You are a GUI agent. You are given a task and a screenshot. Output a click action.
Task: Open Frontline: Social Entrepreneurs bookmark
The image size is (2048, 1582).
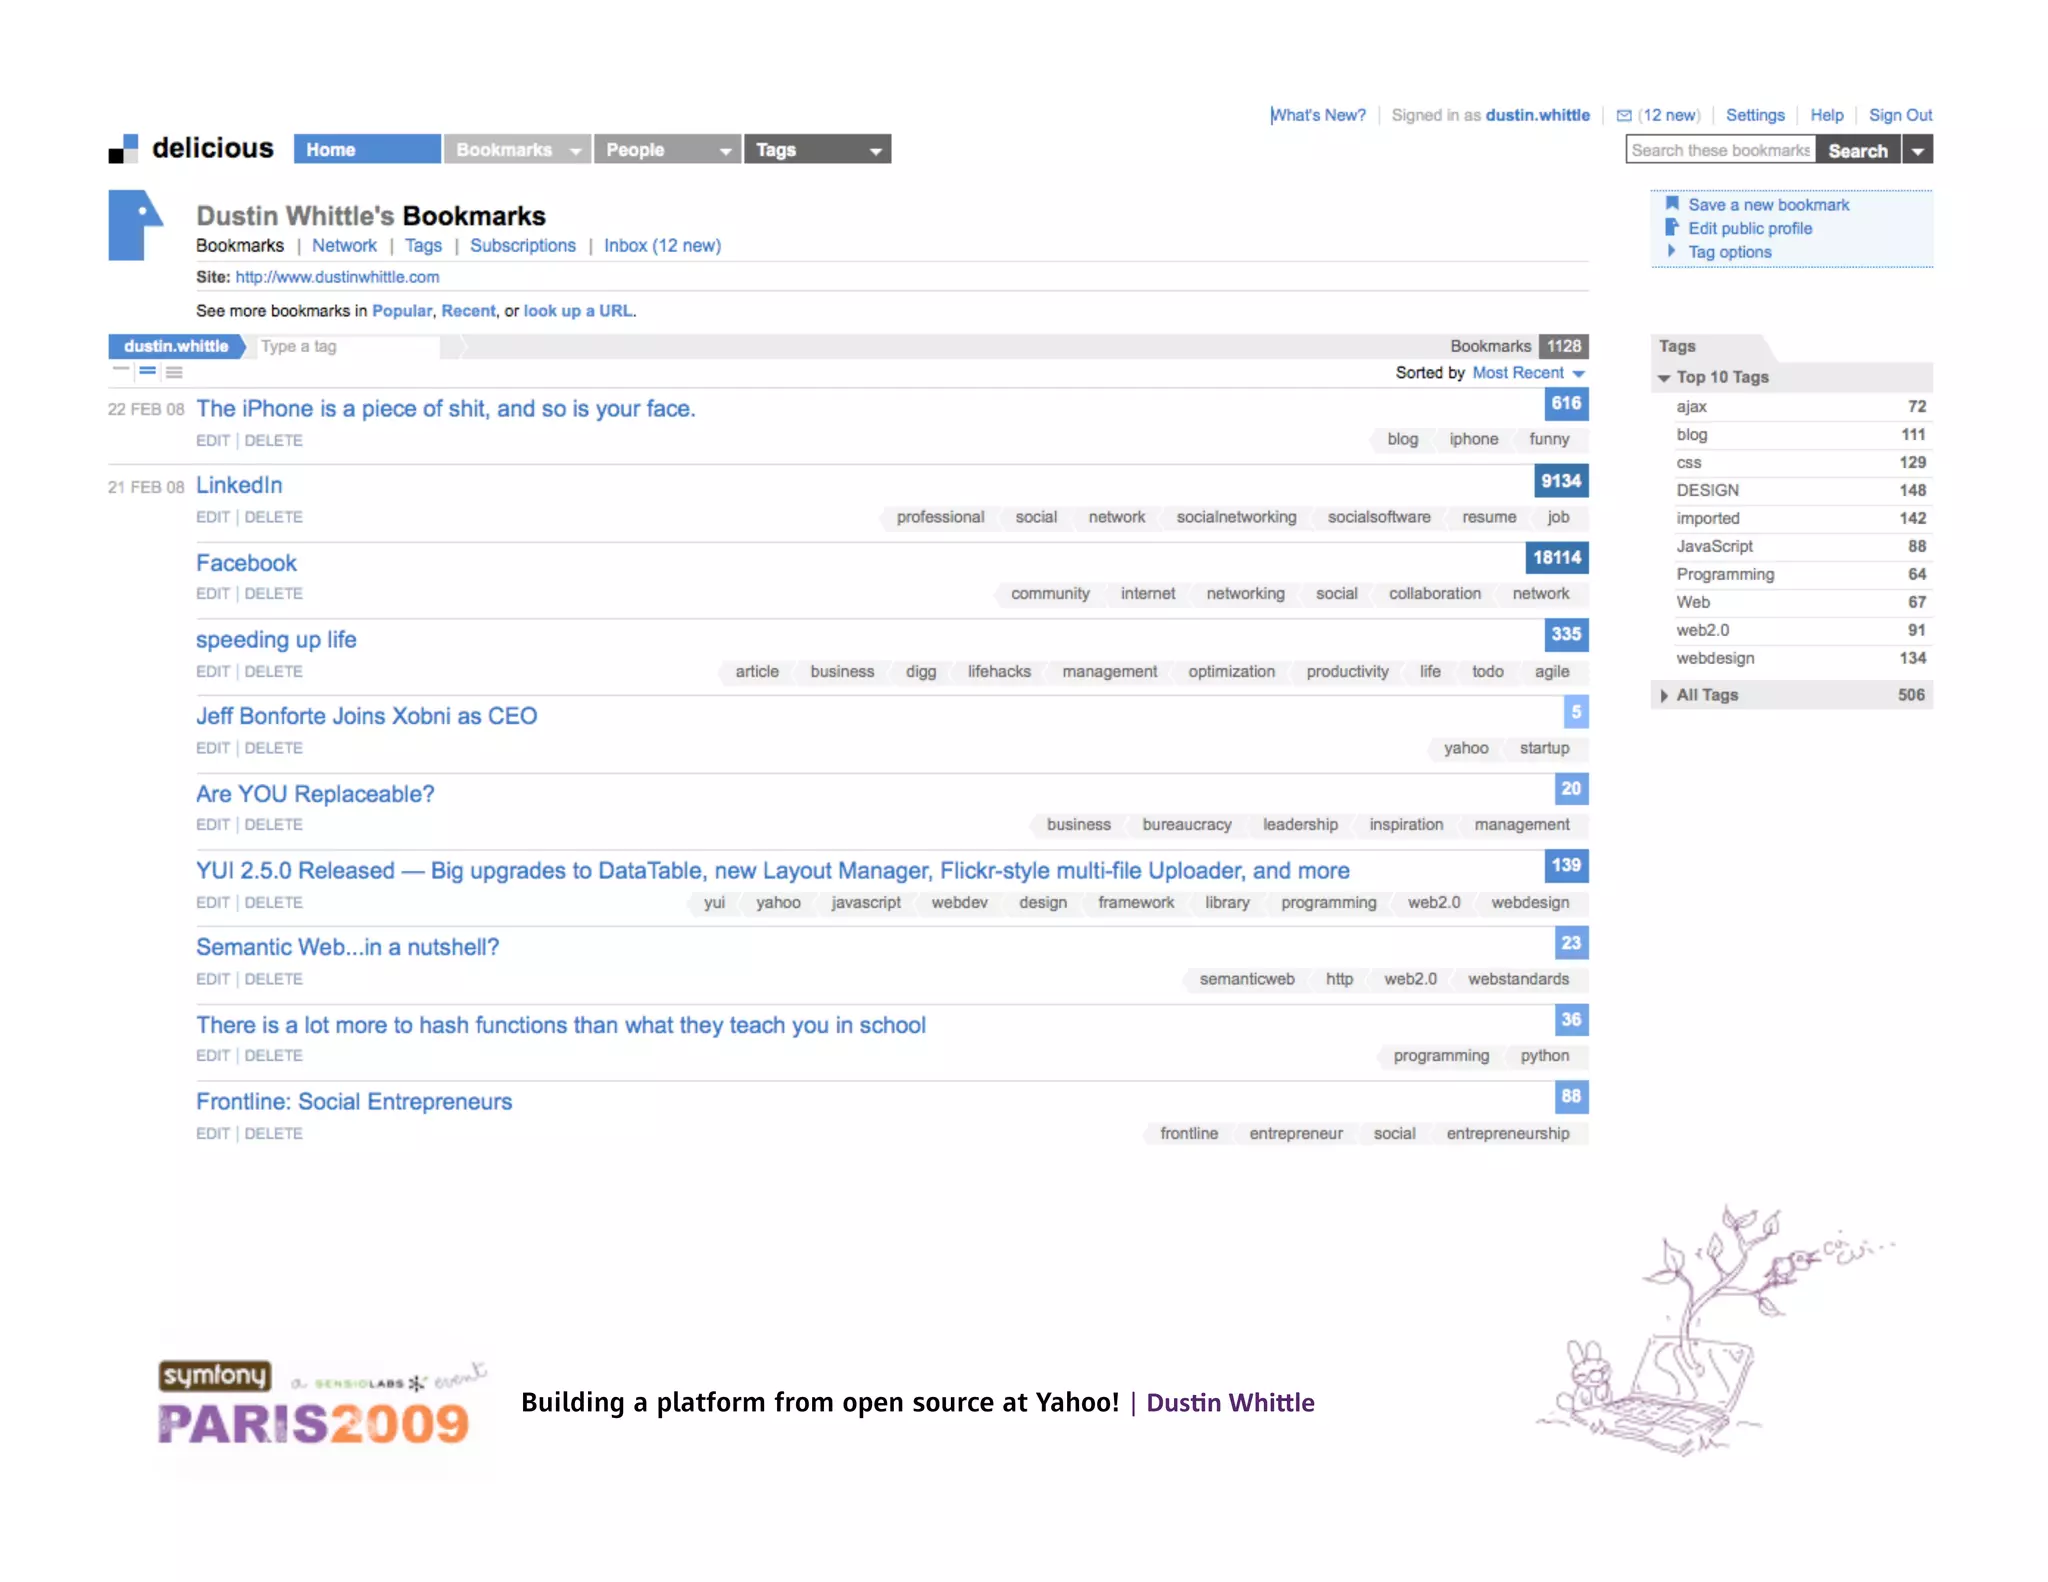(x=354, y=1102)
